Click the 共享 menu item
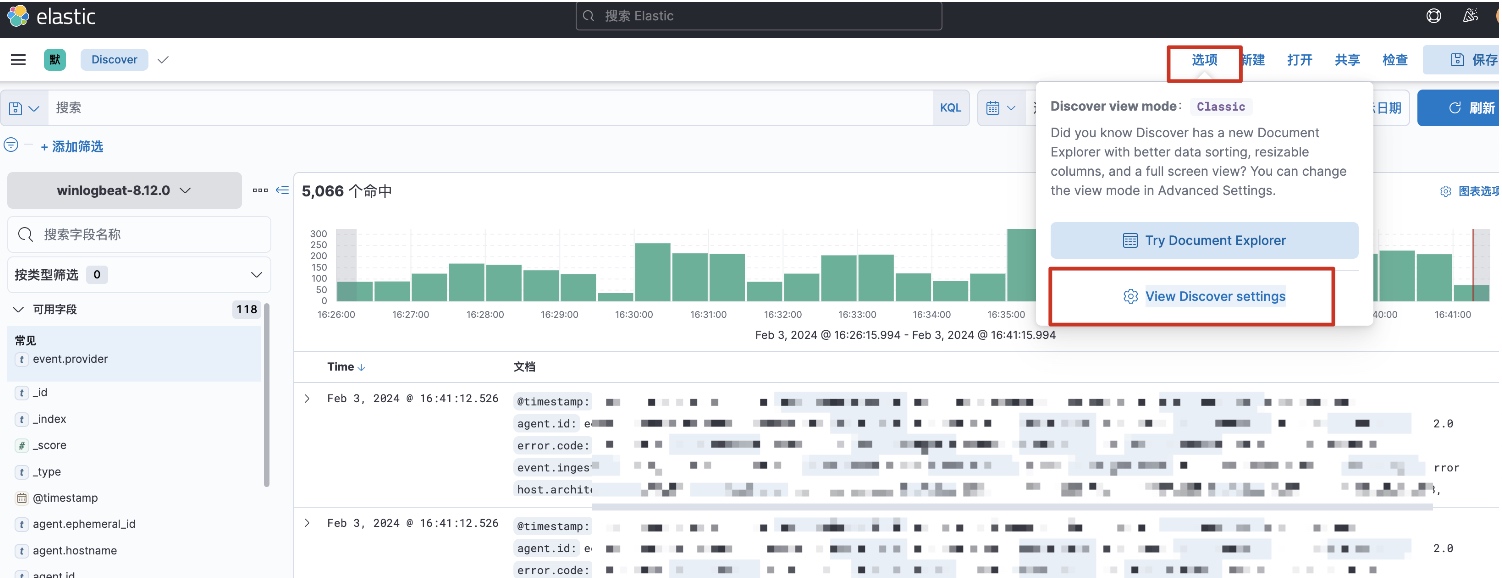This screenshot has height=578, width=1502. click(1348, 60)
